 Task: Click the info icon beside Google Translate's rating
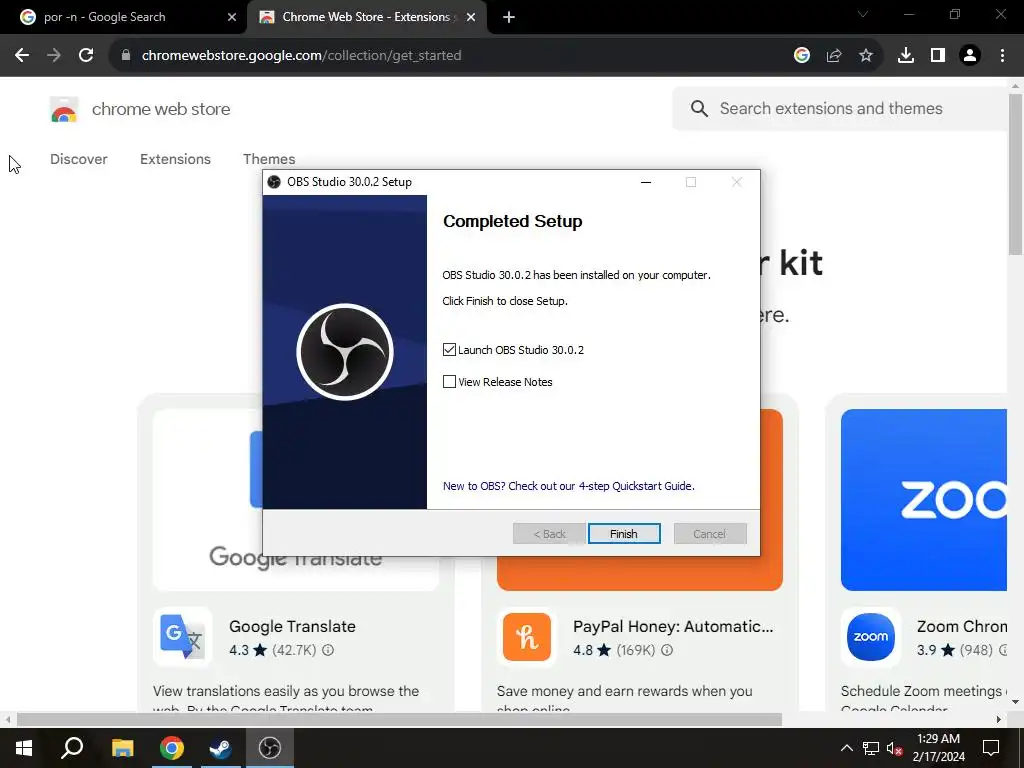pyautogui.click(x=328, y=650)
